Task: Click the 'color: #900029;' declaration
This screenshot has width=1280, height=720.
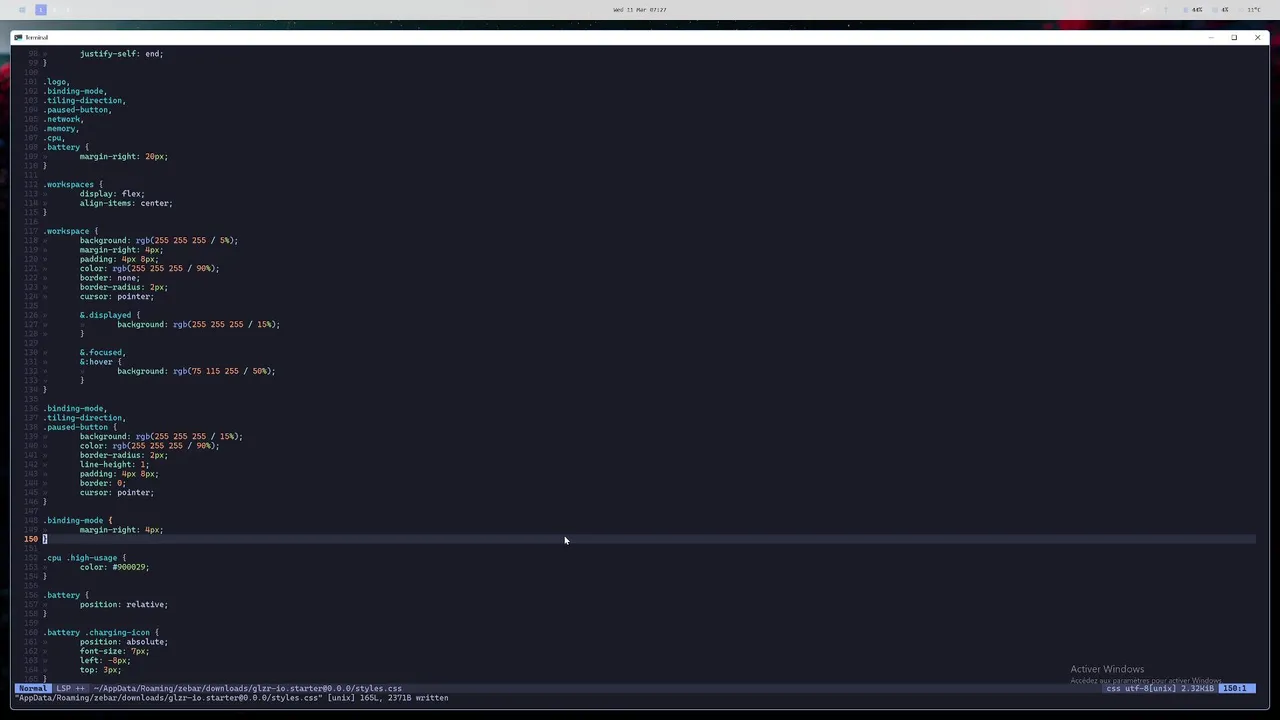Action: [x=114, y=567]
